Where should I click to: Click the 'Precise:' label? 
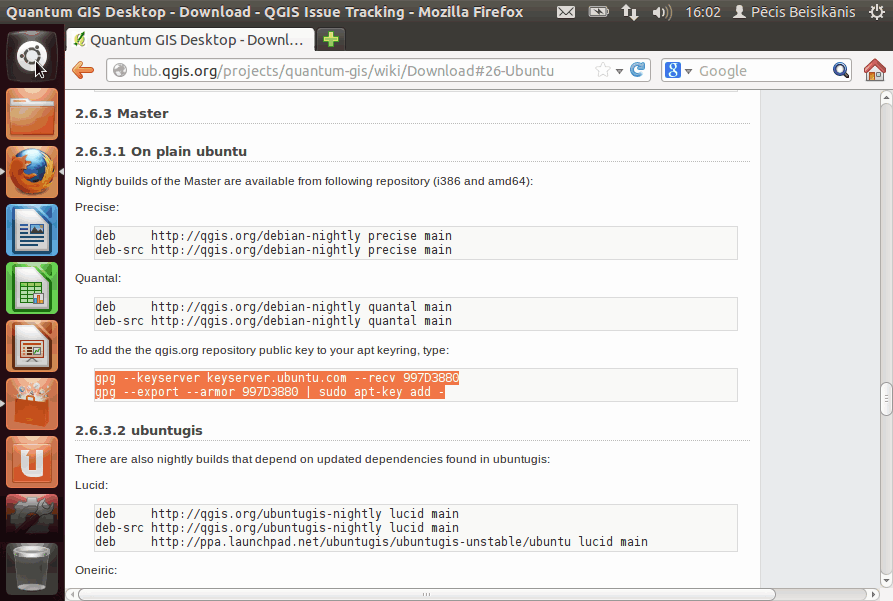pyautogui.click(x=97, y=207)
